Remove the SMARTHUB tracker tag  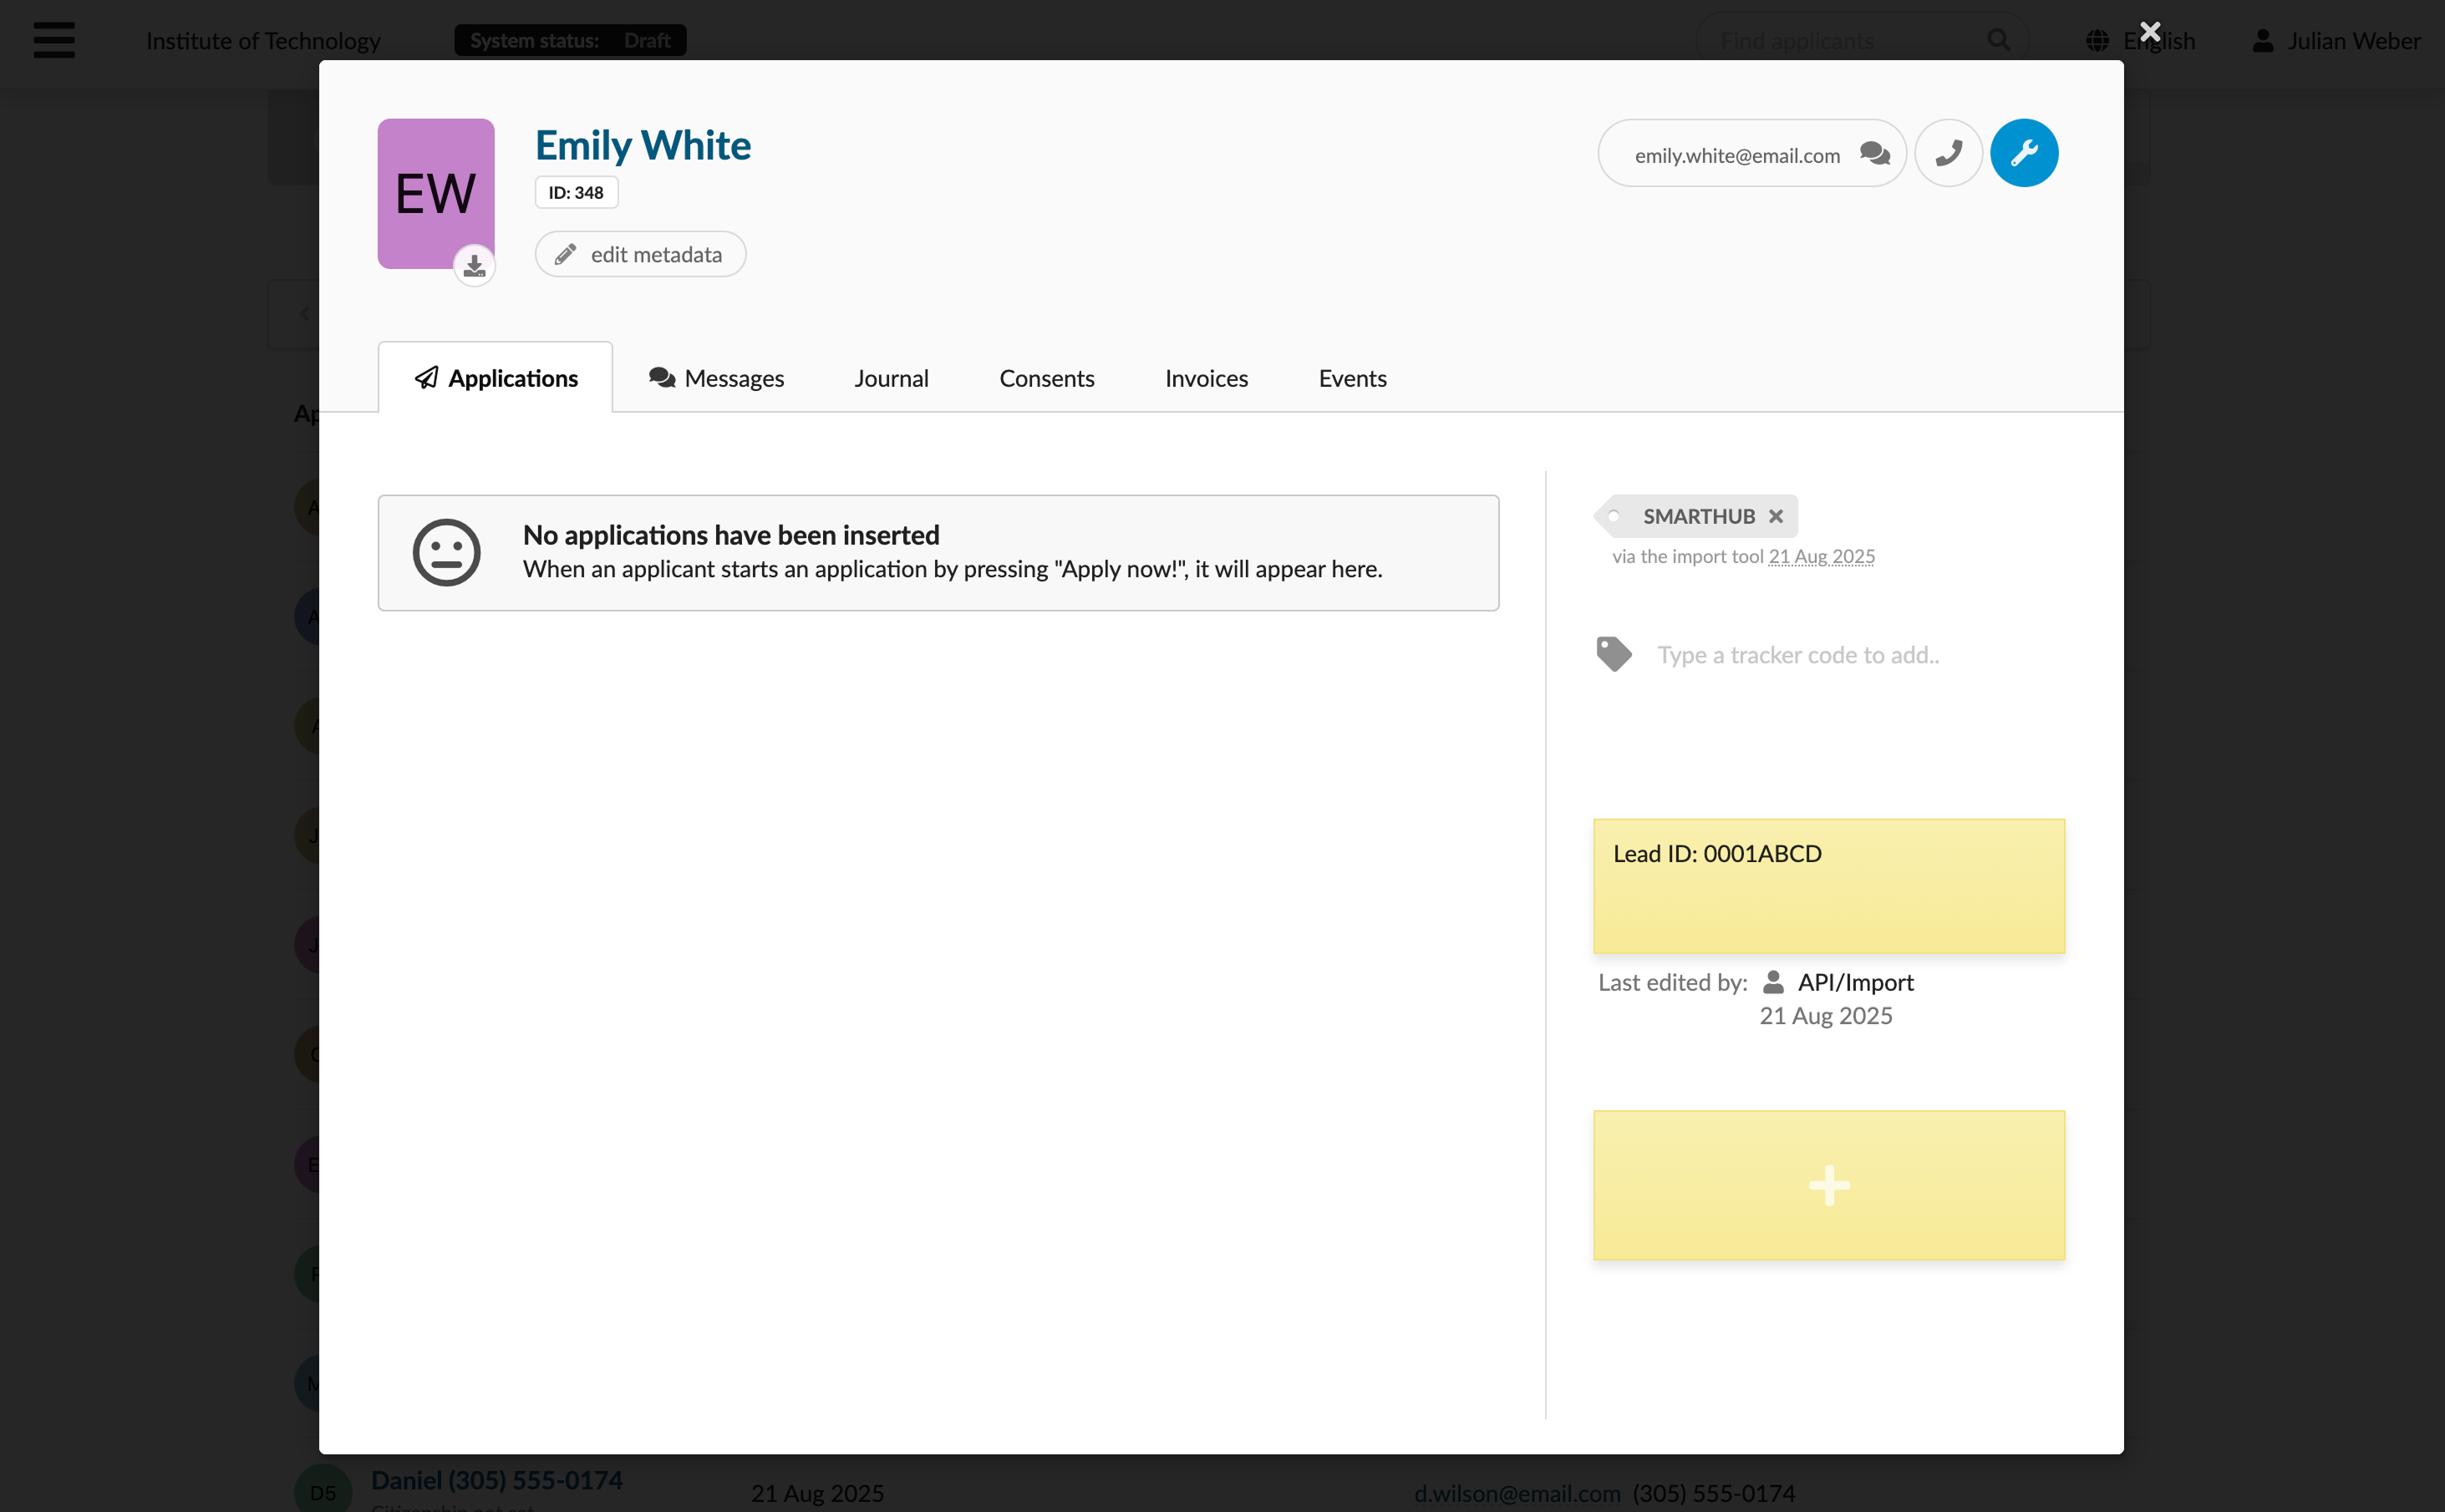point(1776,516)
